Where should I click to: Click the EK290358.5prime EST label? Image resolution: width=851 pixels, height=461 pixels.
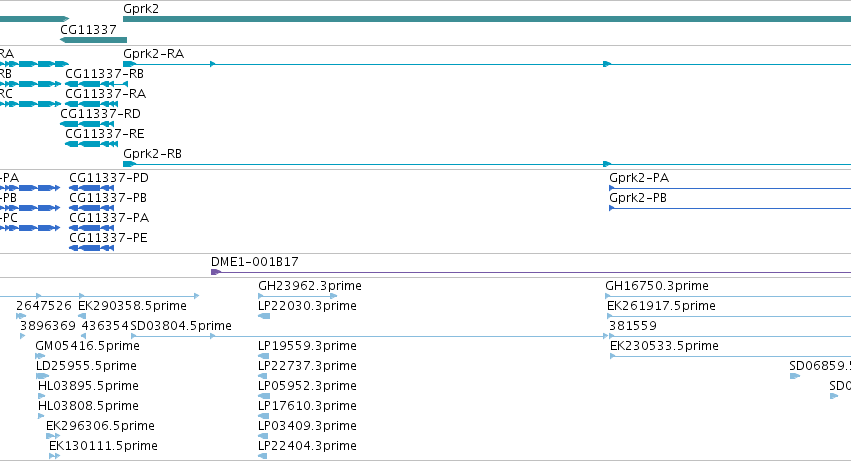132,306
